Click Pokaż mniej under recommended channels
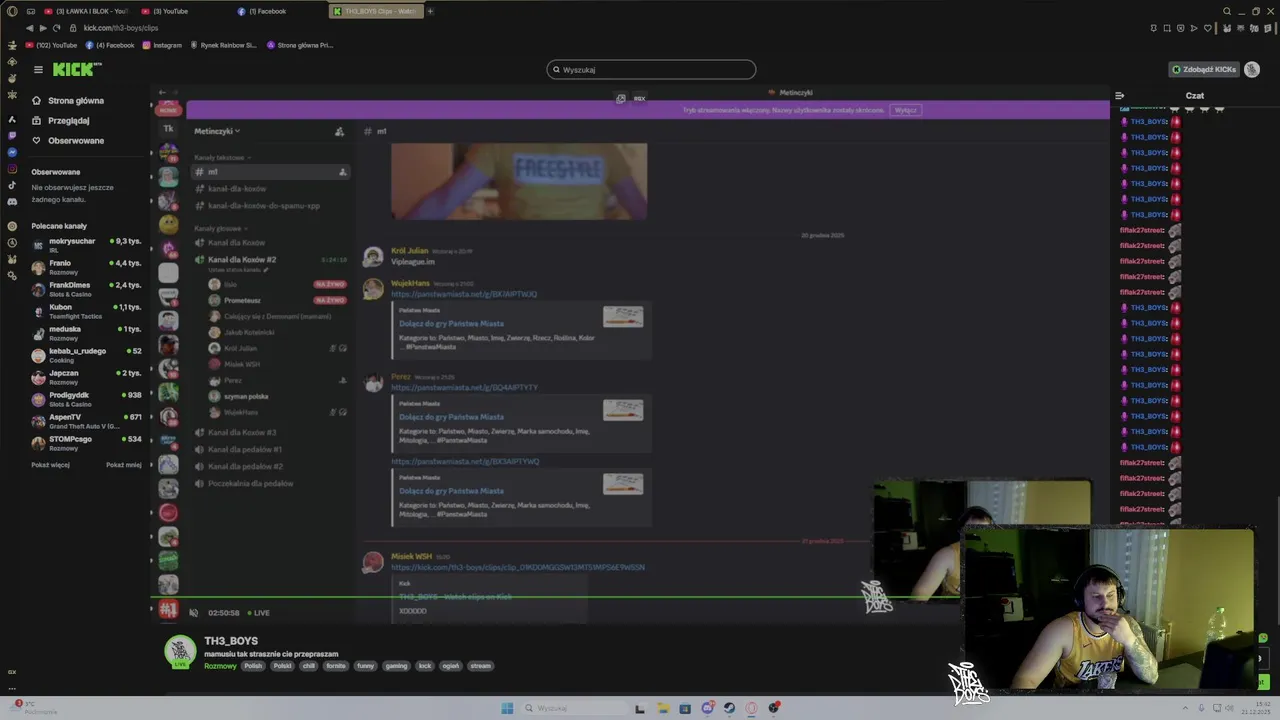Image resolution: width=1280 pixels, height=720 pixels. point(124,465)
